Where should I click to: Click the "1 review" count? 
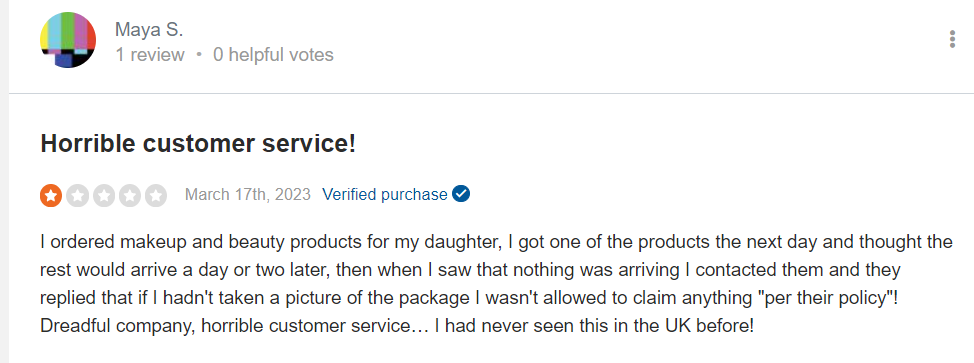point(150,55)
